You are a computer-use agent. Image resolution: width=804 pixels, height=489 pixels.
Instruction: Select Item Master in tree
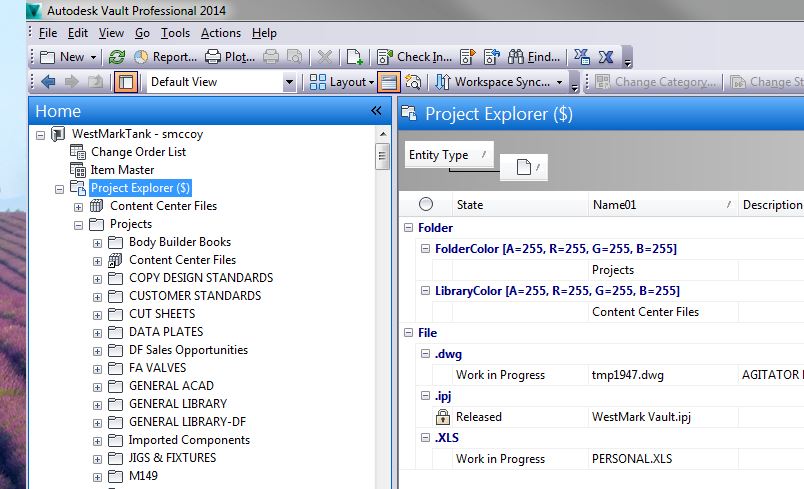click(122, 170)
